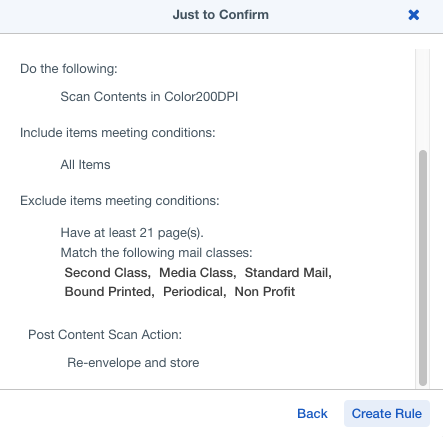Image resolution: width=443 pixels, height=437 pixels.
Task: Click the Media Class mail class
Action: (196, 273)
